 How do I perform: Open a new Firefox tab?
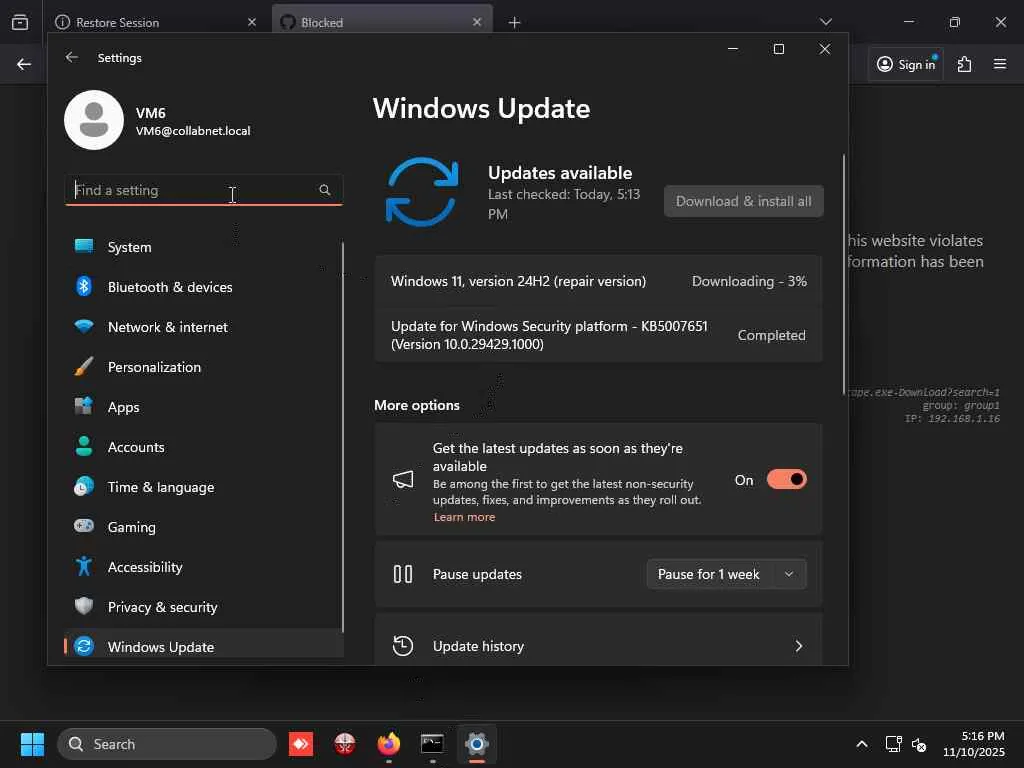tap(515, 22)
